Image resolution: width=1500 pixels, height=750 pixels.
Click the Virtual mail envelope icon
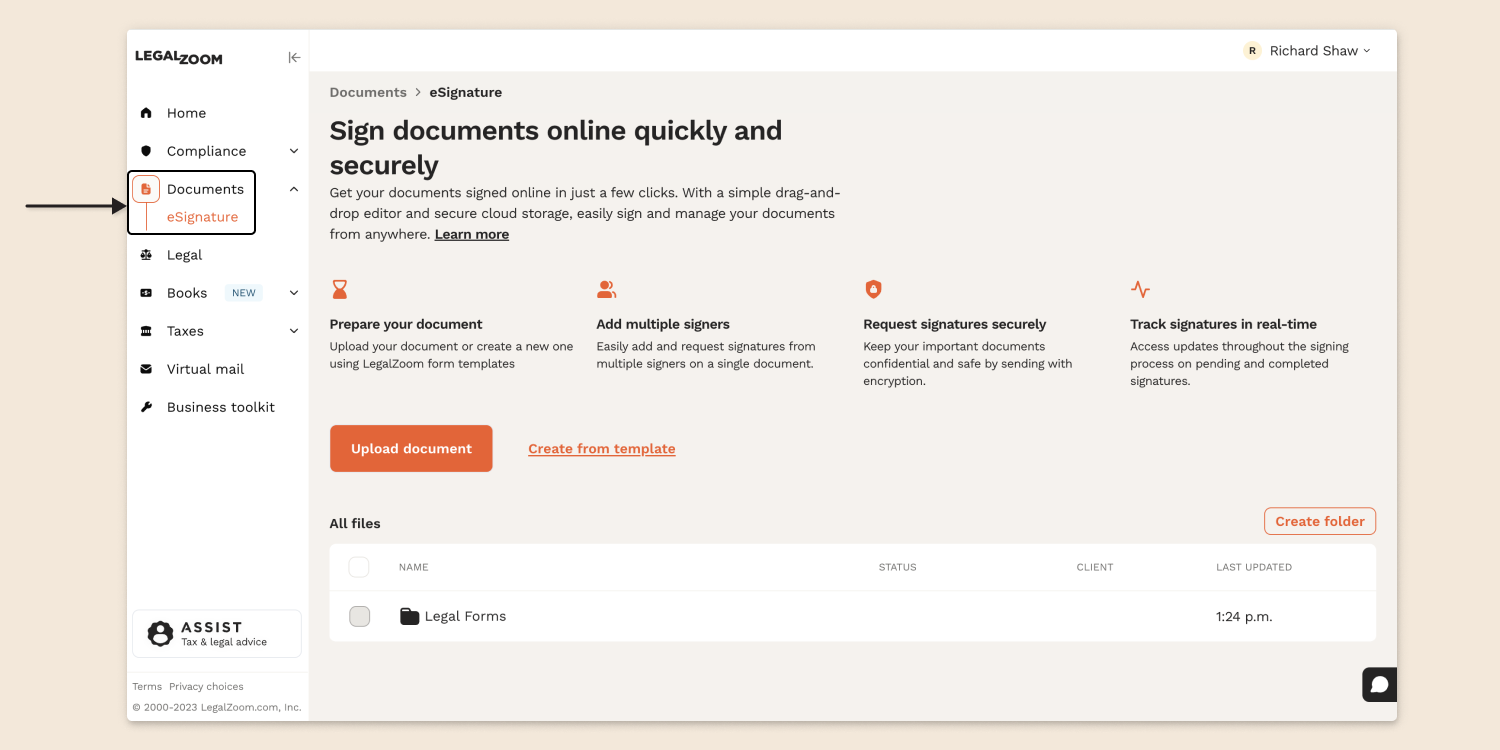(x=146, y=369)
